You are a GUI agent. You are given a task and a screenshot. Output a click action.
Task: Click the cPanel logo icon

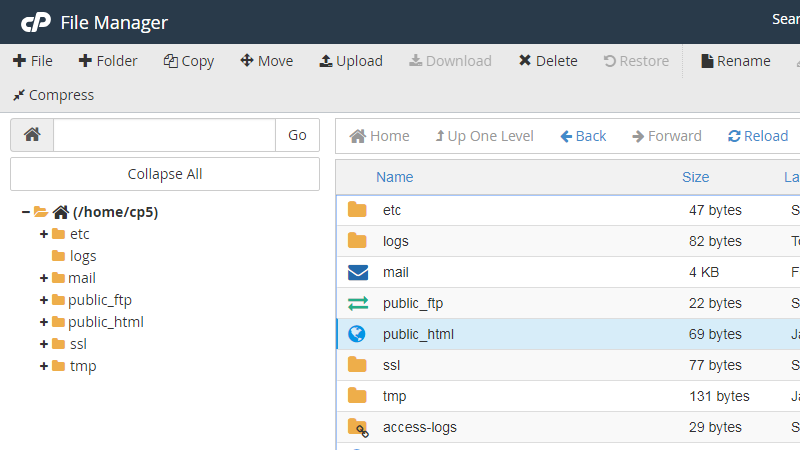(36, 22)
